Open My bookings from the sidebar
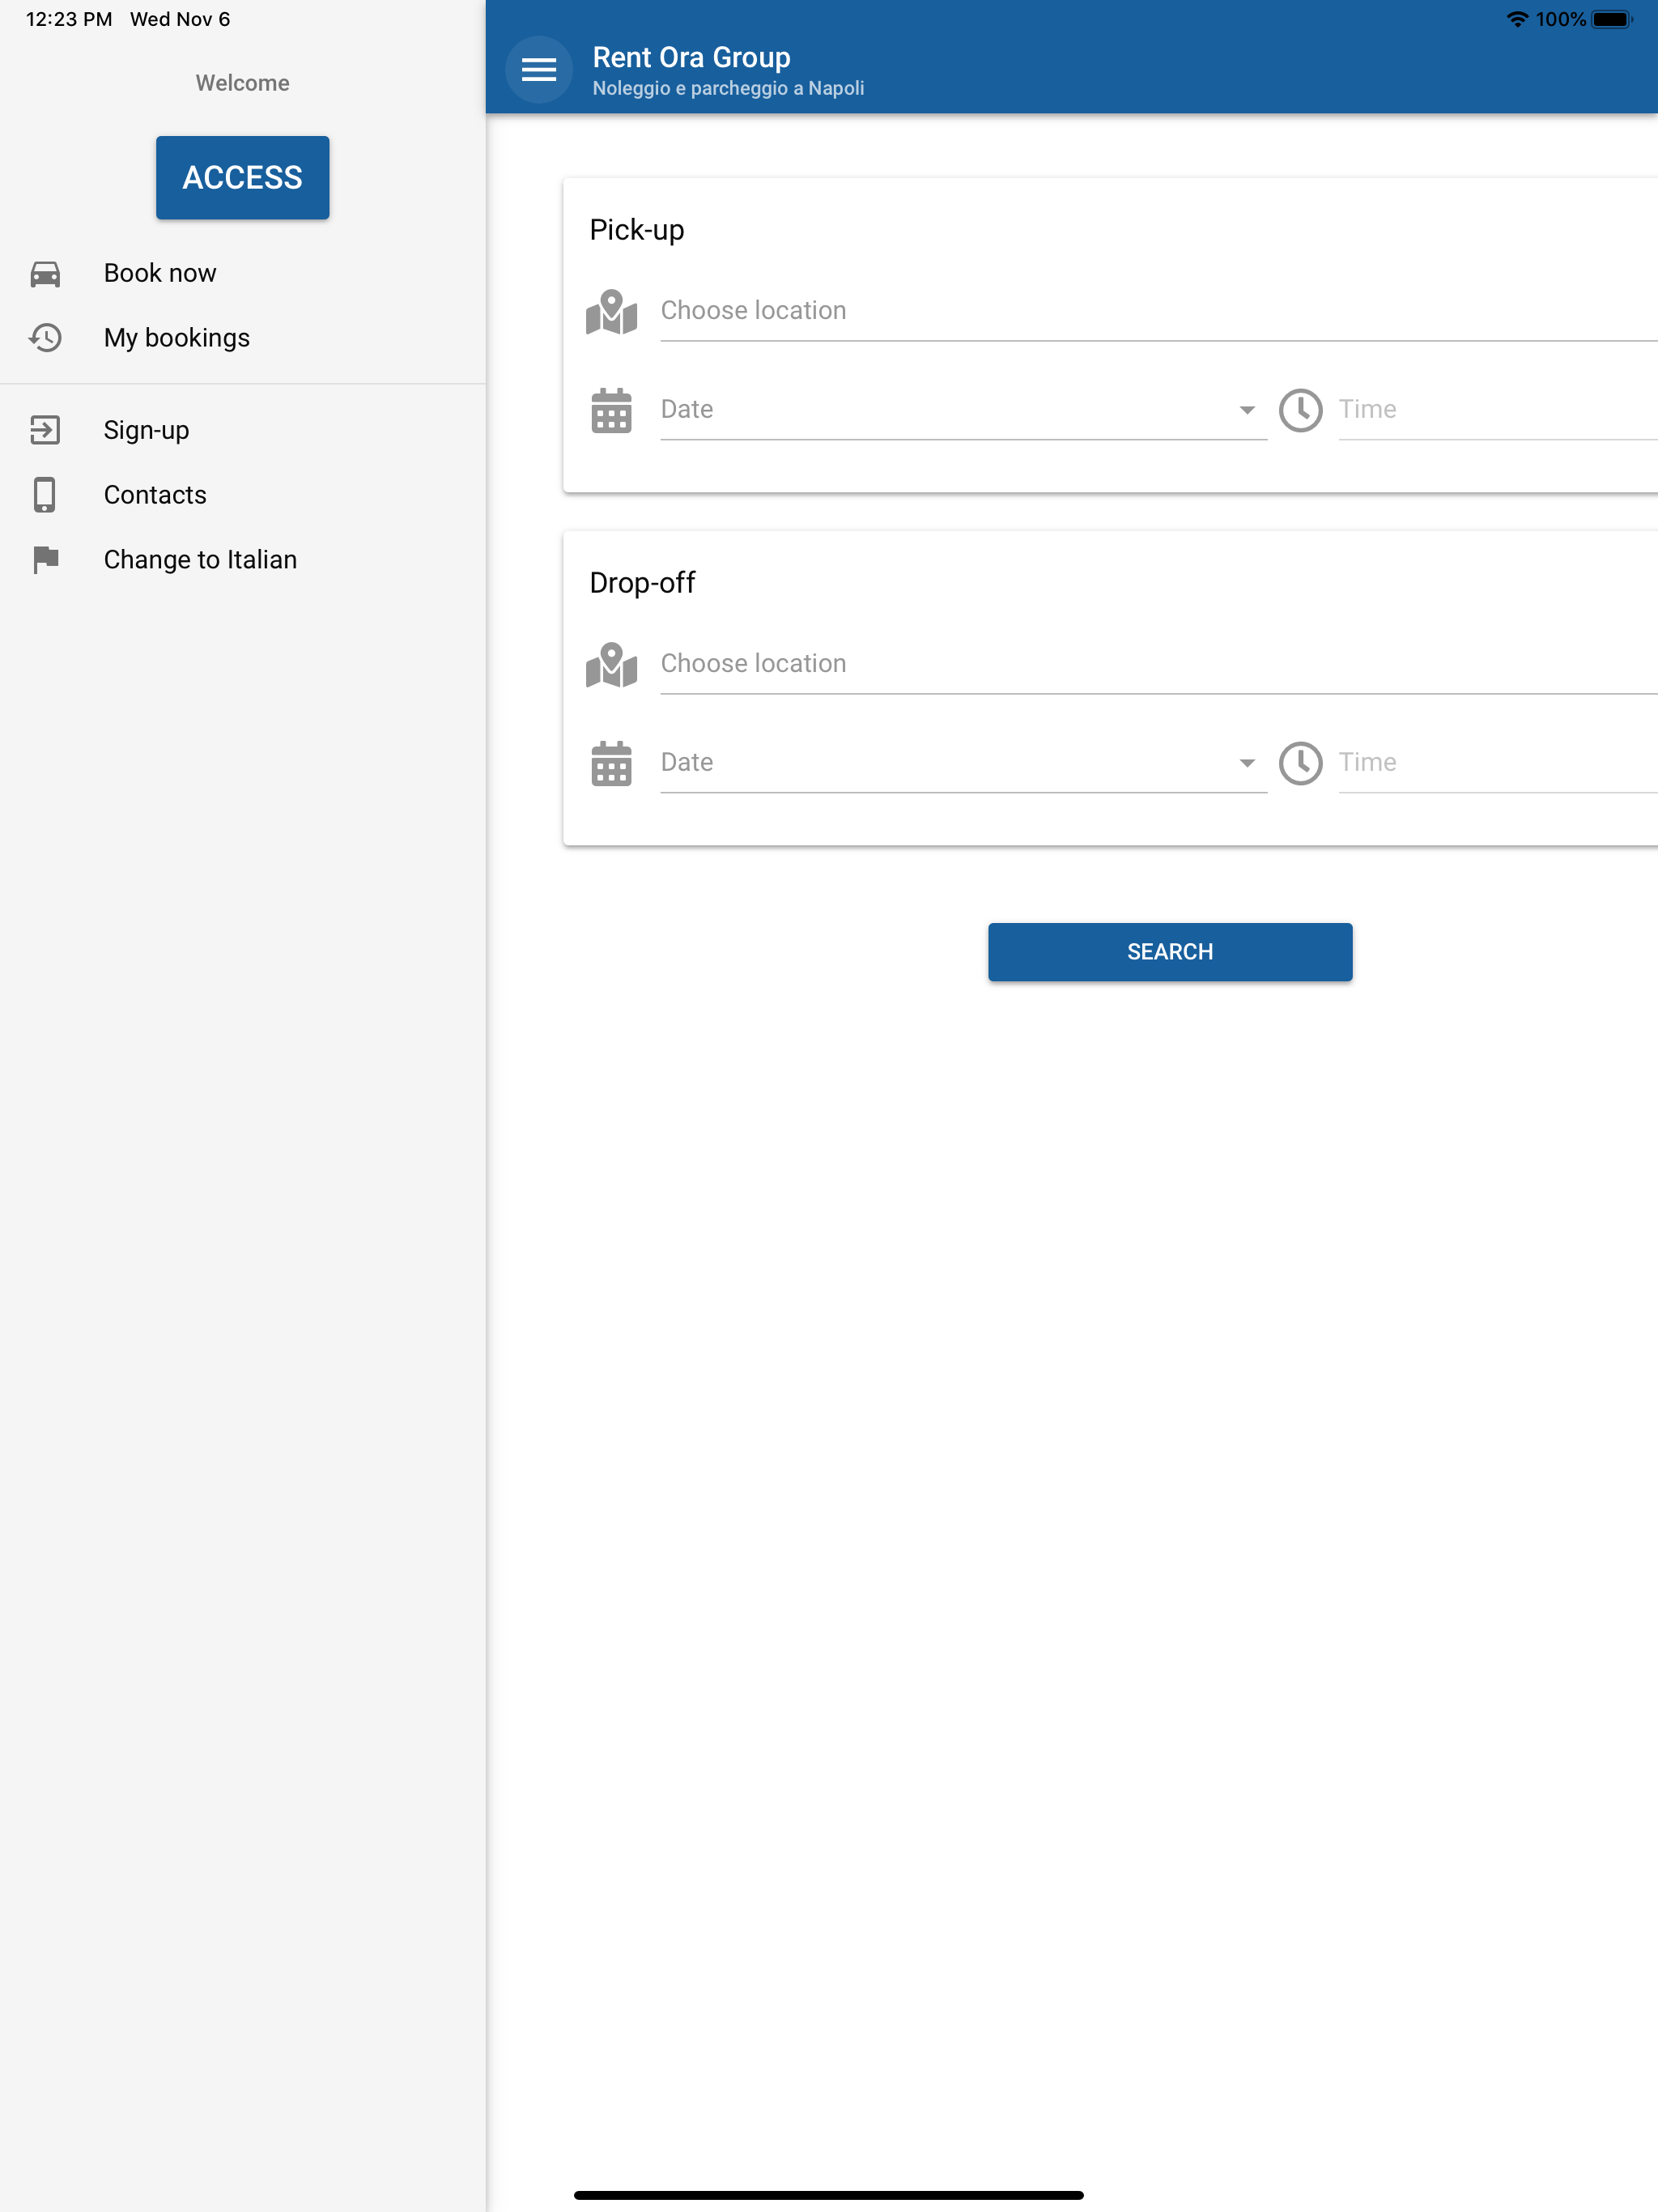 click(x=243, y=338)
